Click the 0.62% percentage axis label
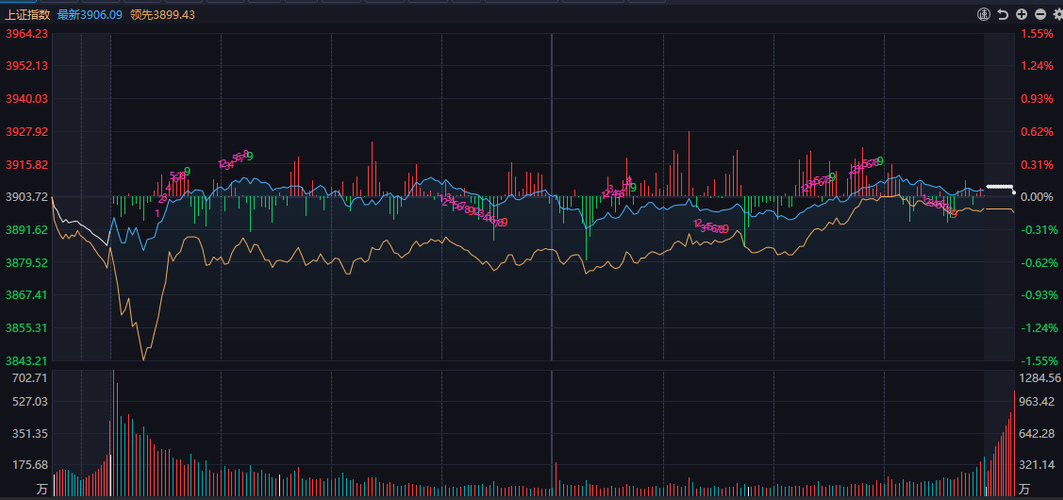 tap(1039, 131)
